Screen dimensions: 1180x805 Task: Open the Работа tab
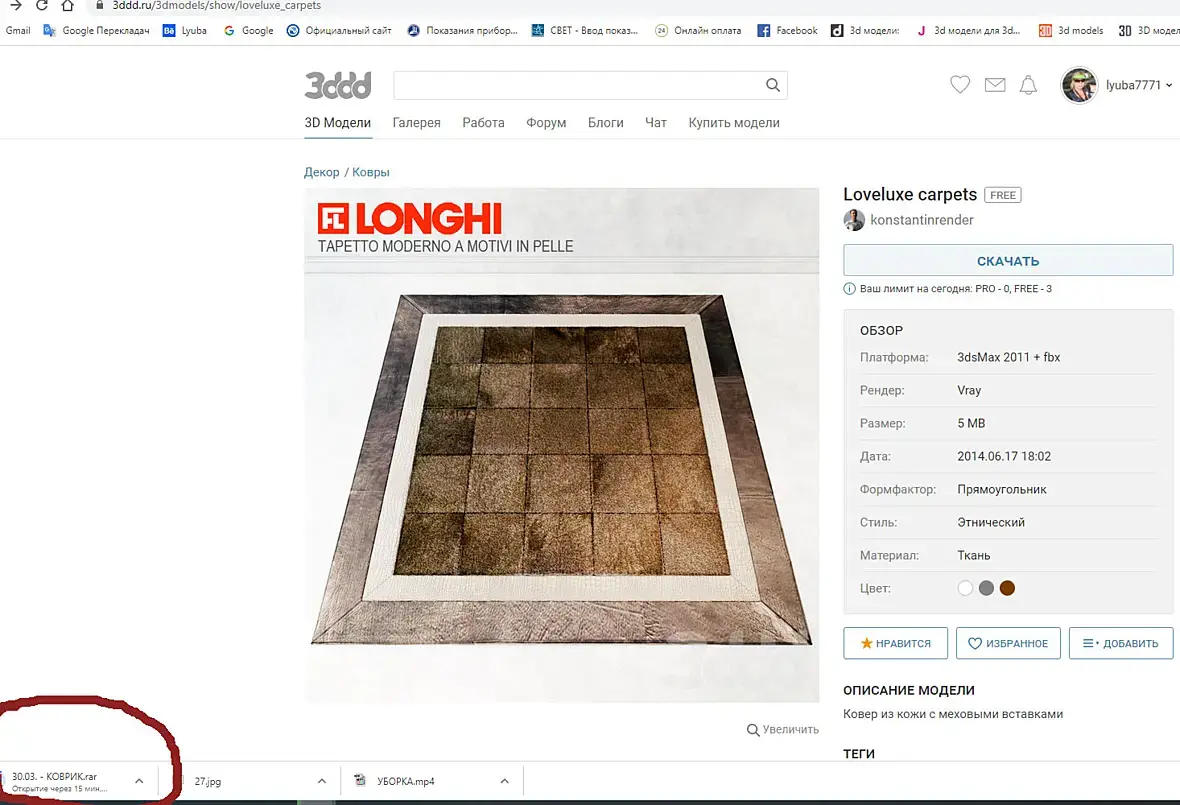click(483, 123)
